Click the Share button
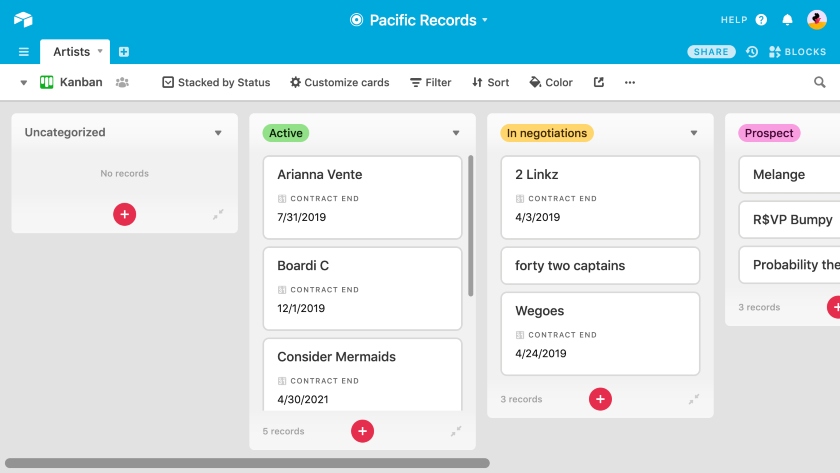 click(x=711, y=52)
